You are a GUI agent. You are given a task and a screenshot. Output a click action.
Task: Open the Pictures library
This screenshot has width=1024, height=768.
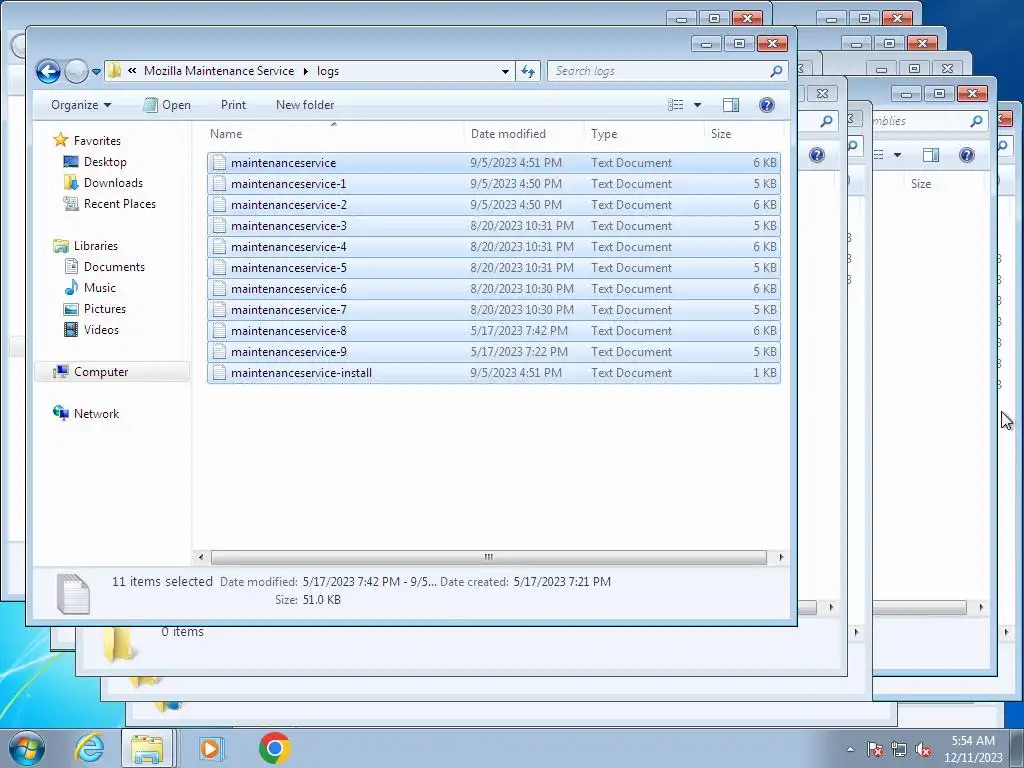[x=104, y=308]
